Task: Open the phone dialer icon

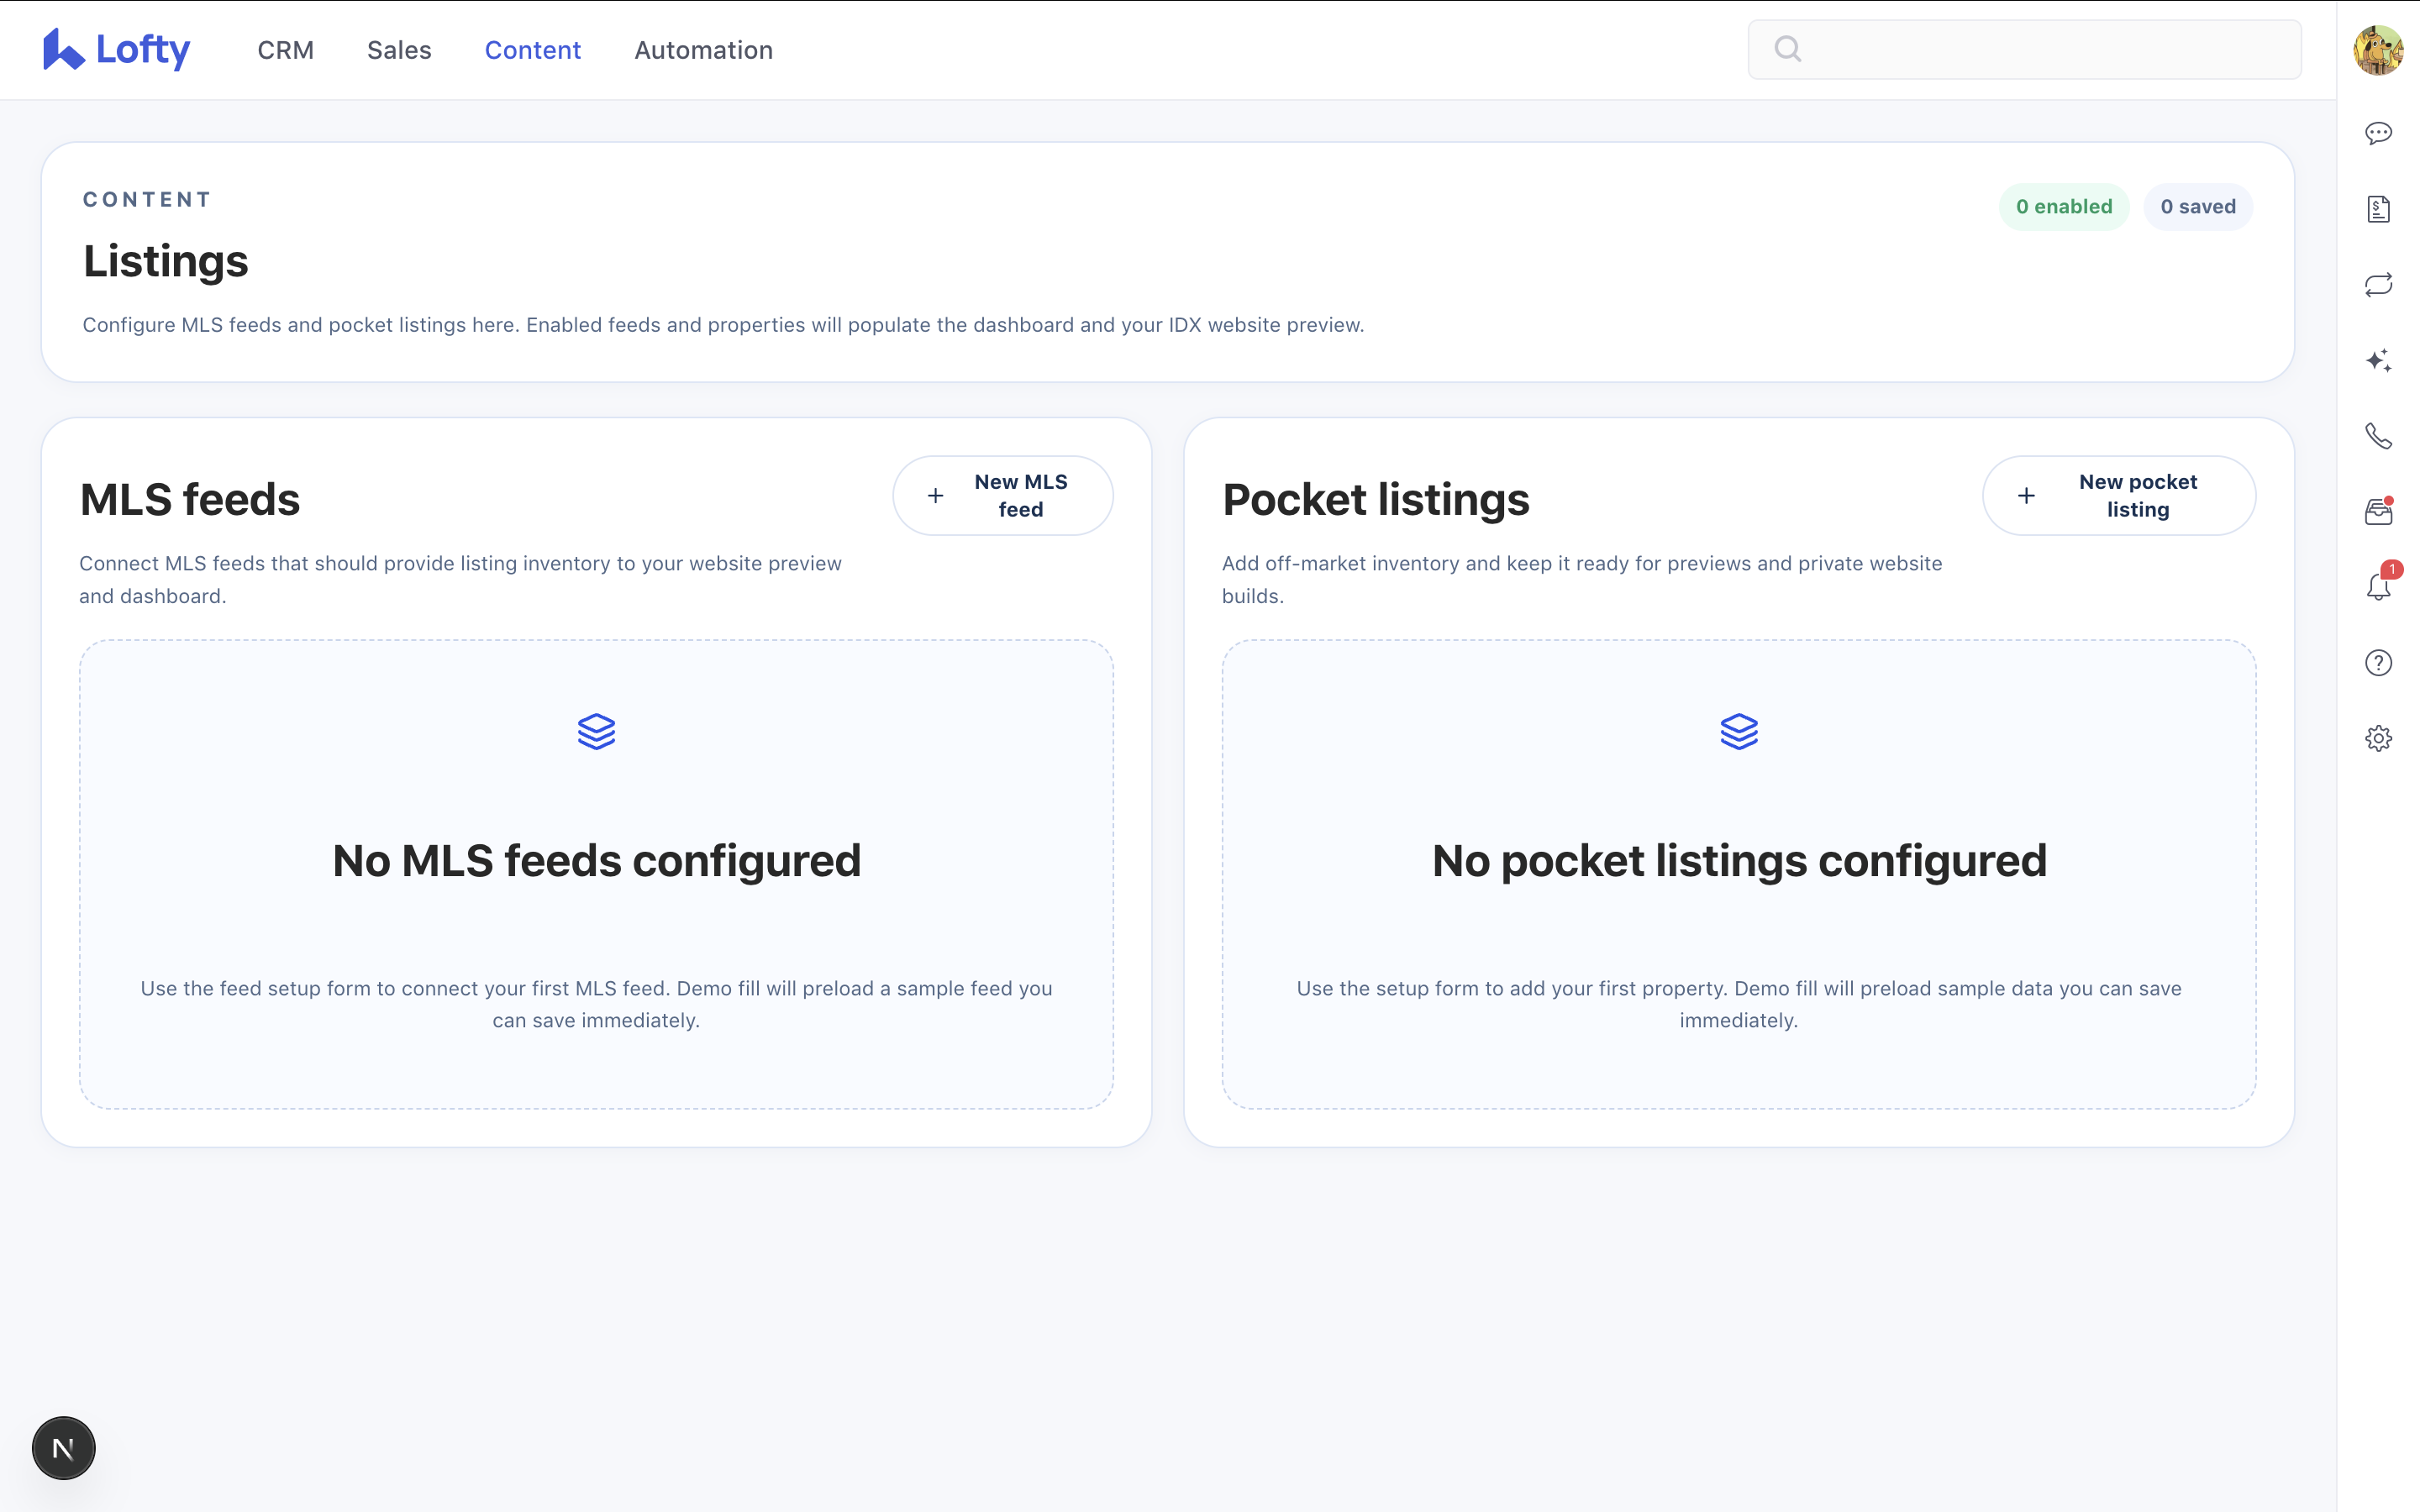Action: (x=2378, y=436)
